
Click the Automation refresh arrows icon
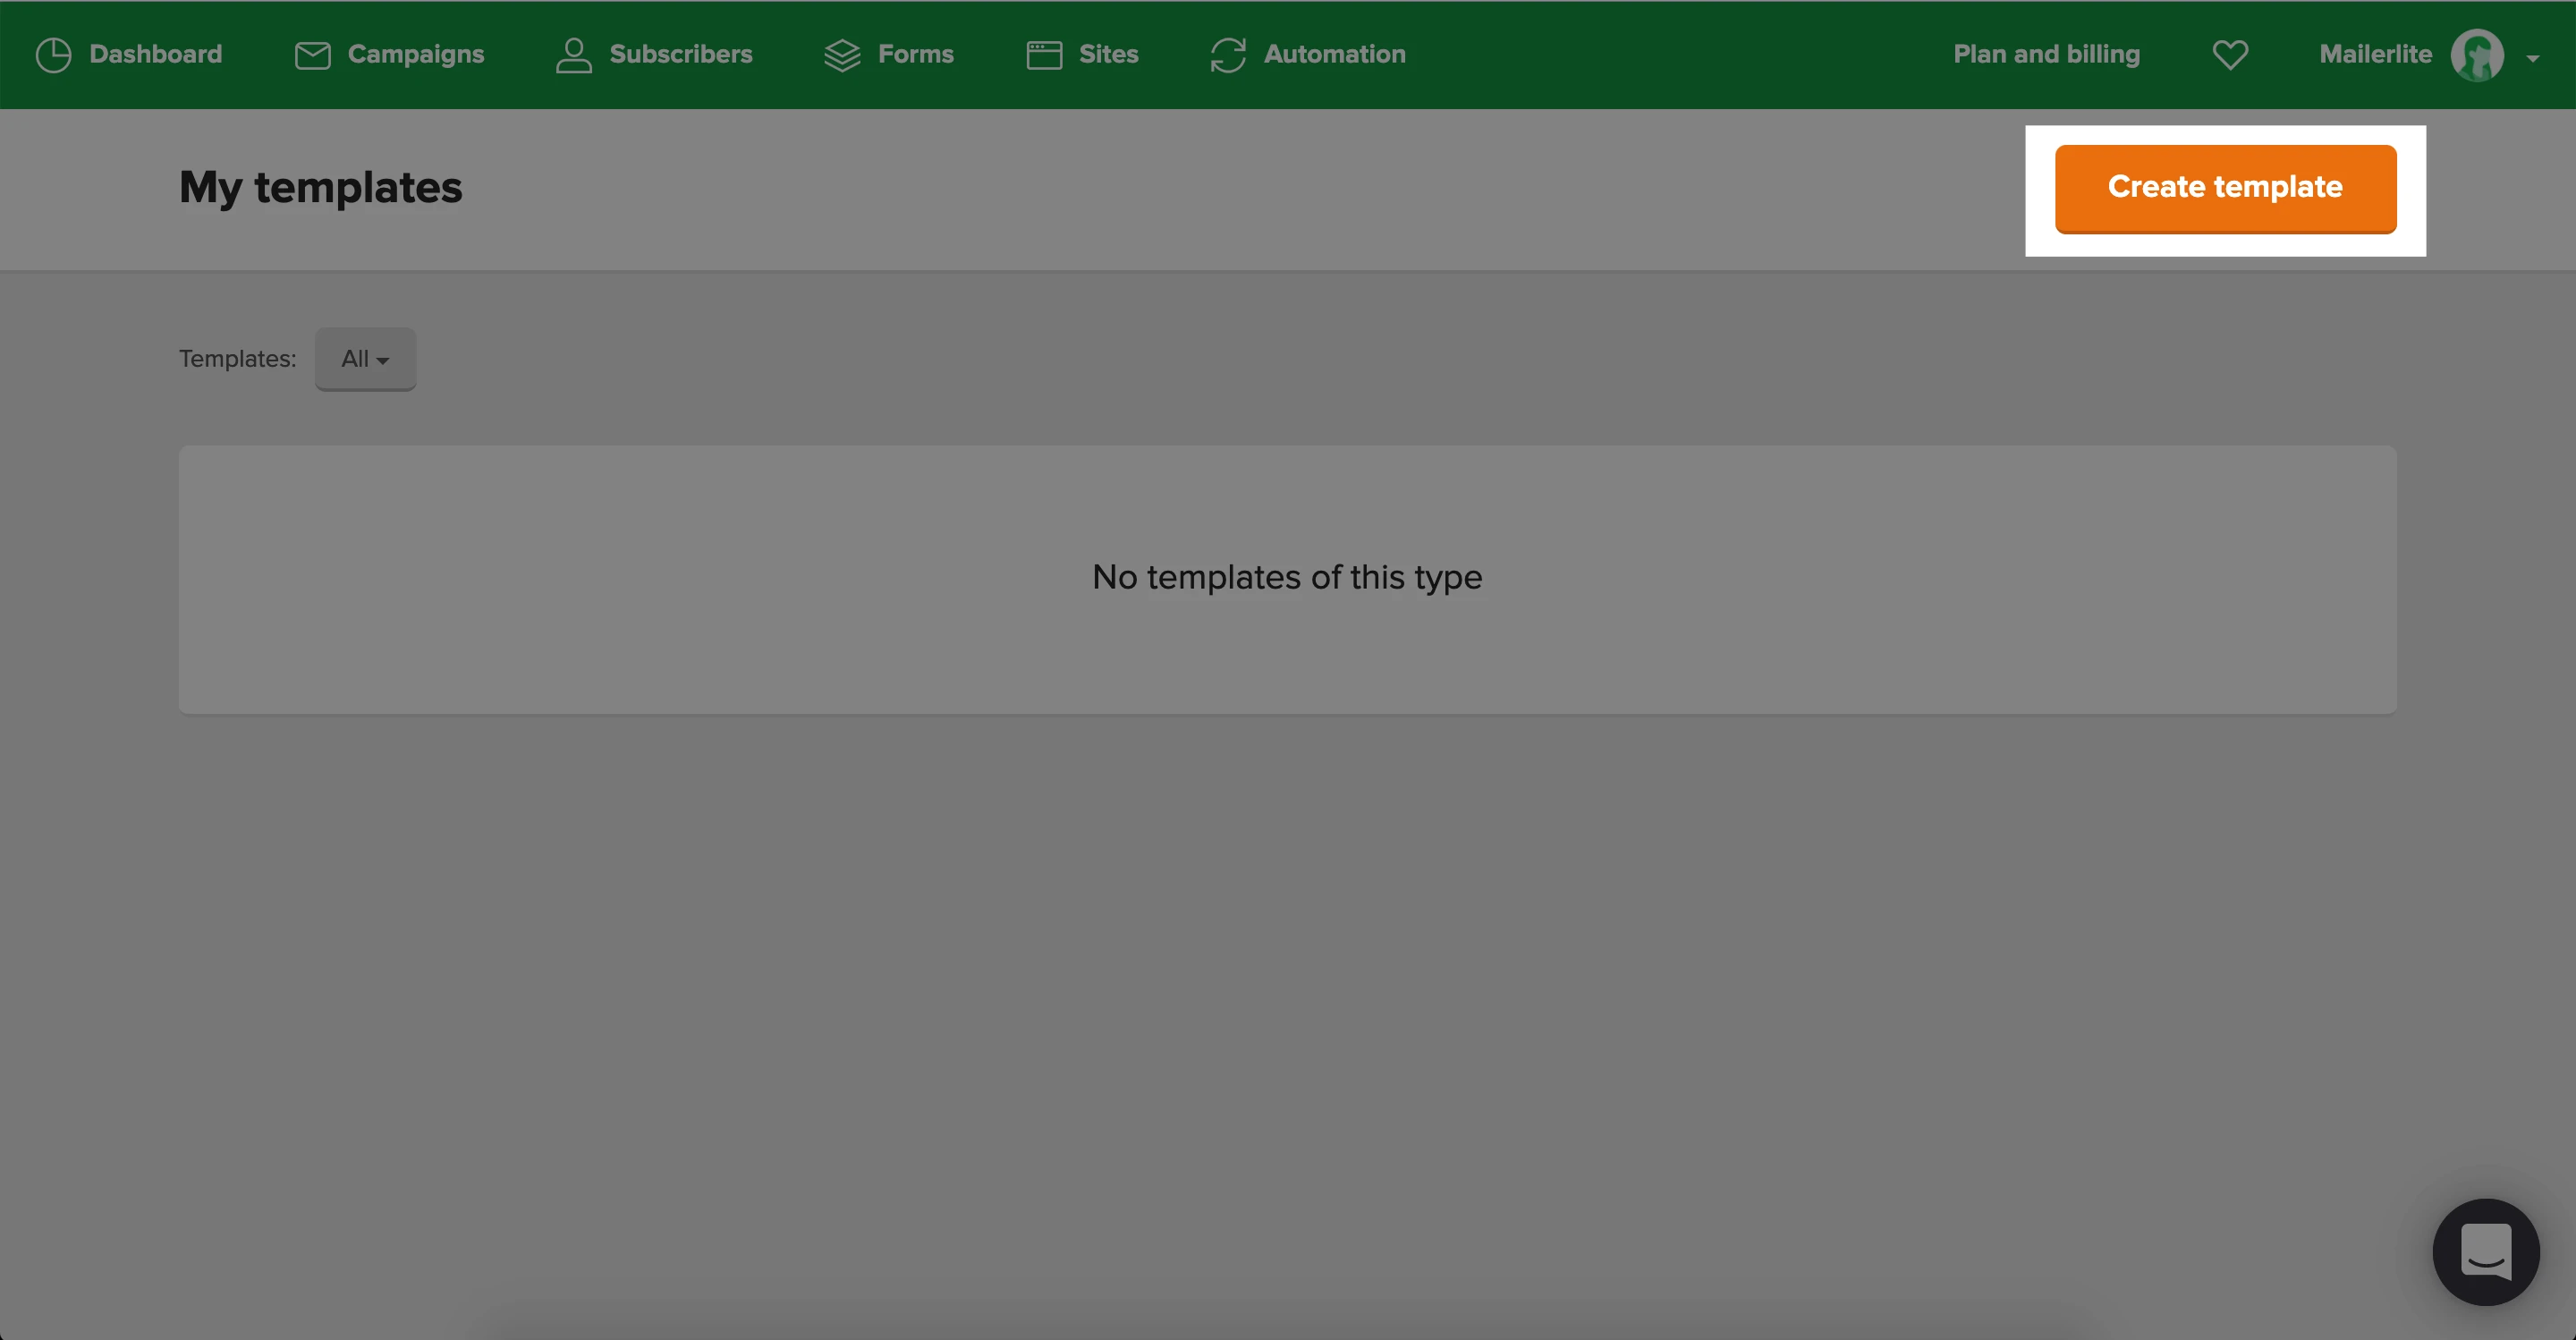(1228, 55)
